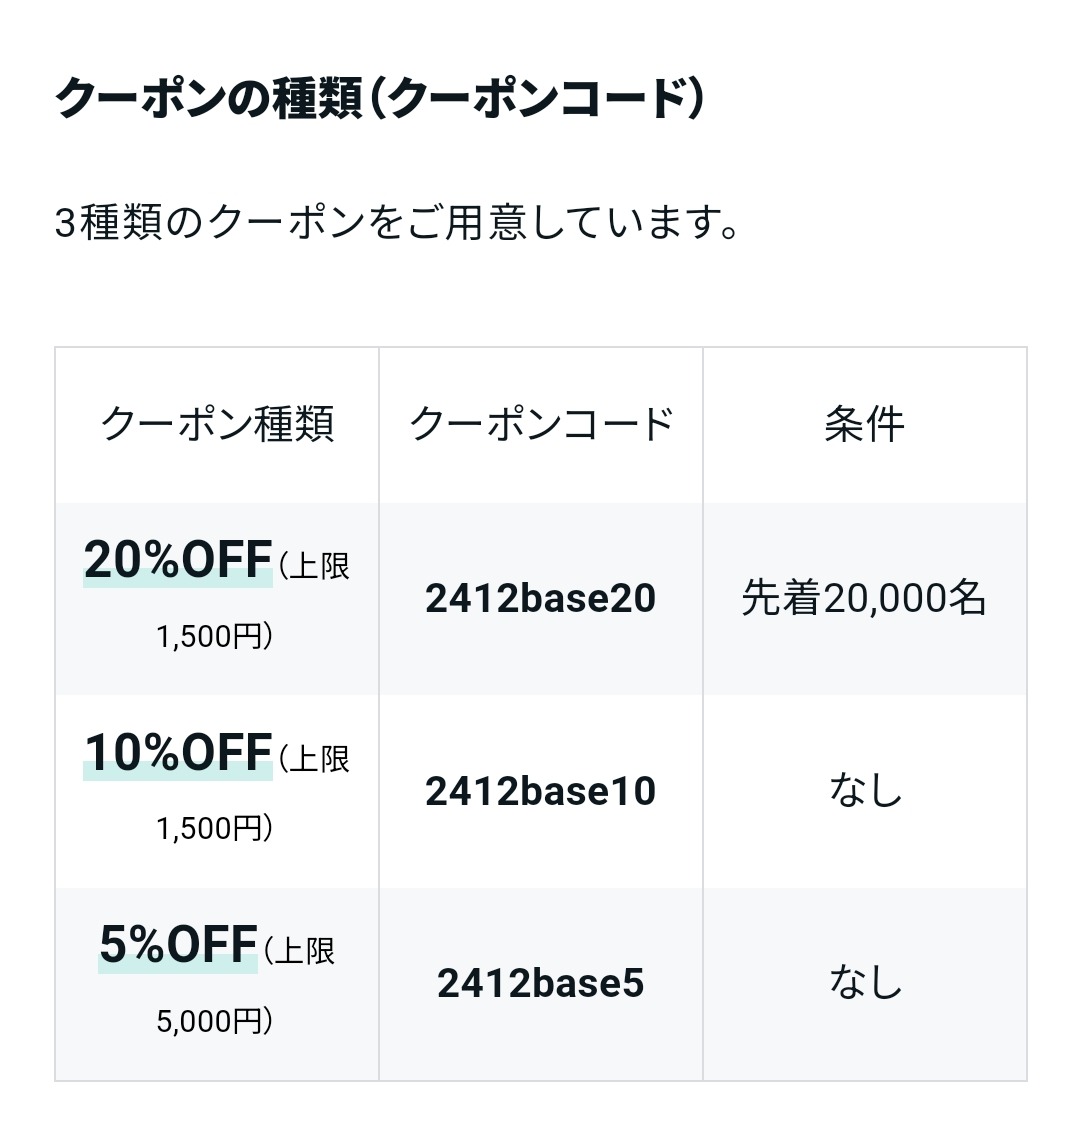Click the 10%OFF highlighted text
This screenshot has height=1143, width=1080.
click(178, 753)
